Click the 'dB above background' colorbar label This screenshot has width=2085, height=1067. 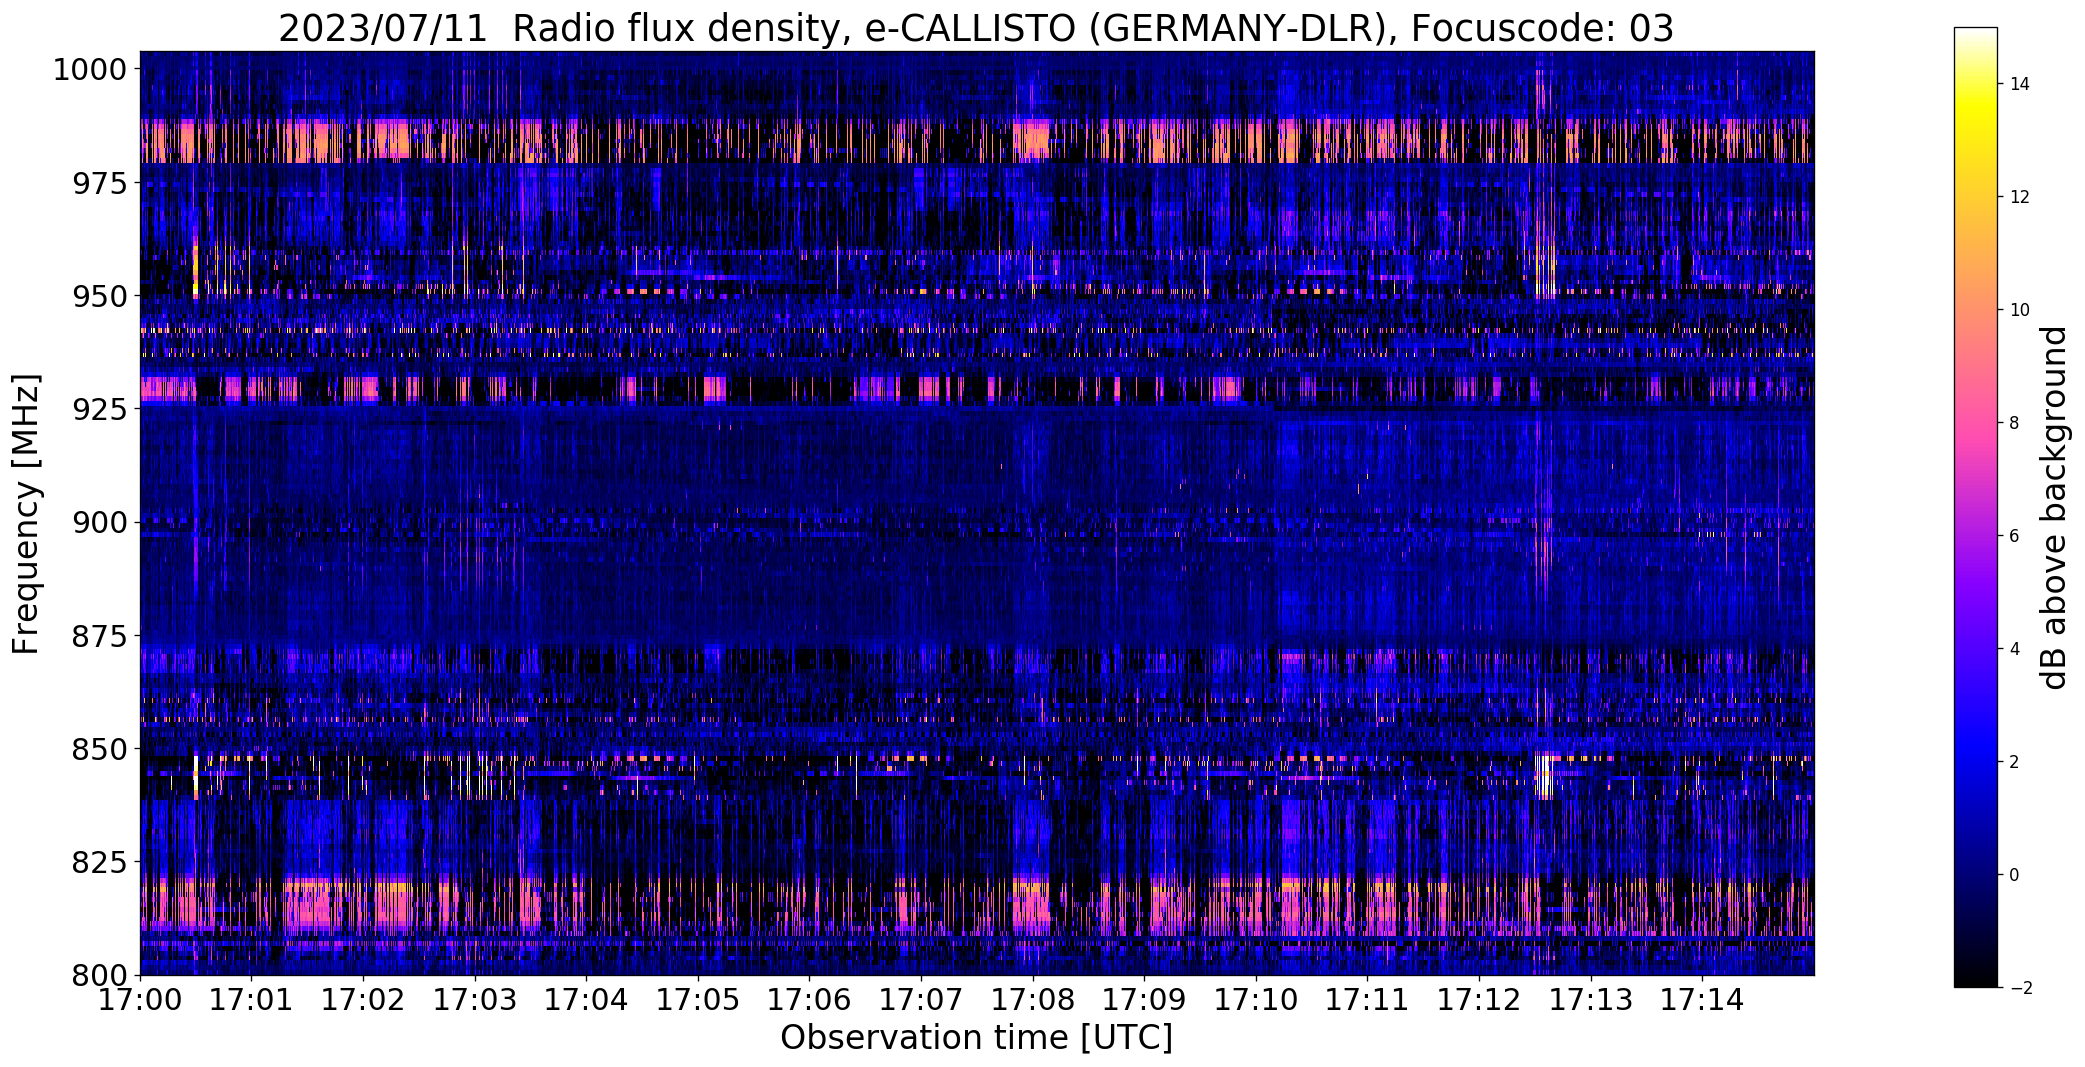pyautogui.click(x=2055, y=508)
